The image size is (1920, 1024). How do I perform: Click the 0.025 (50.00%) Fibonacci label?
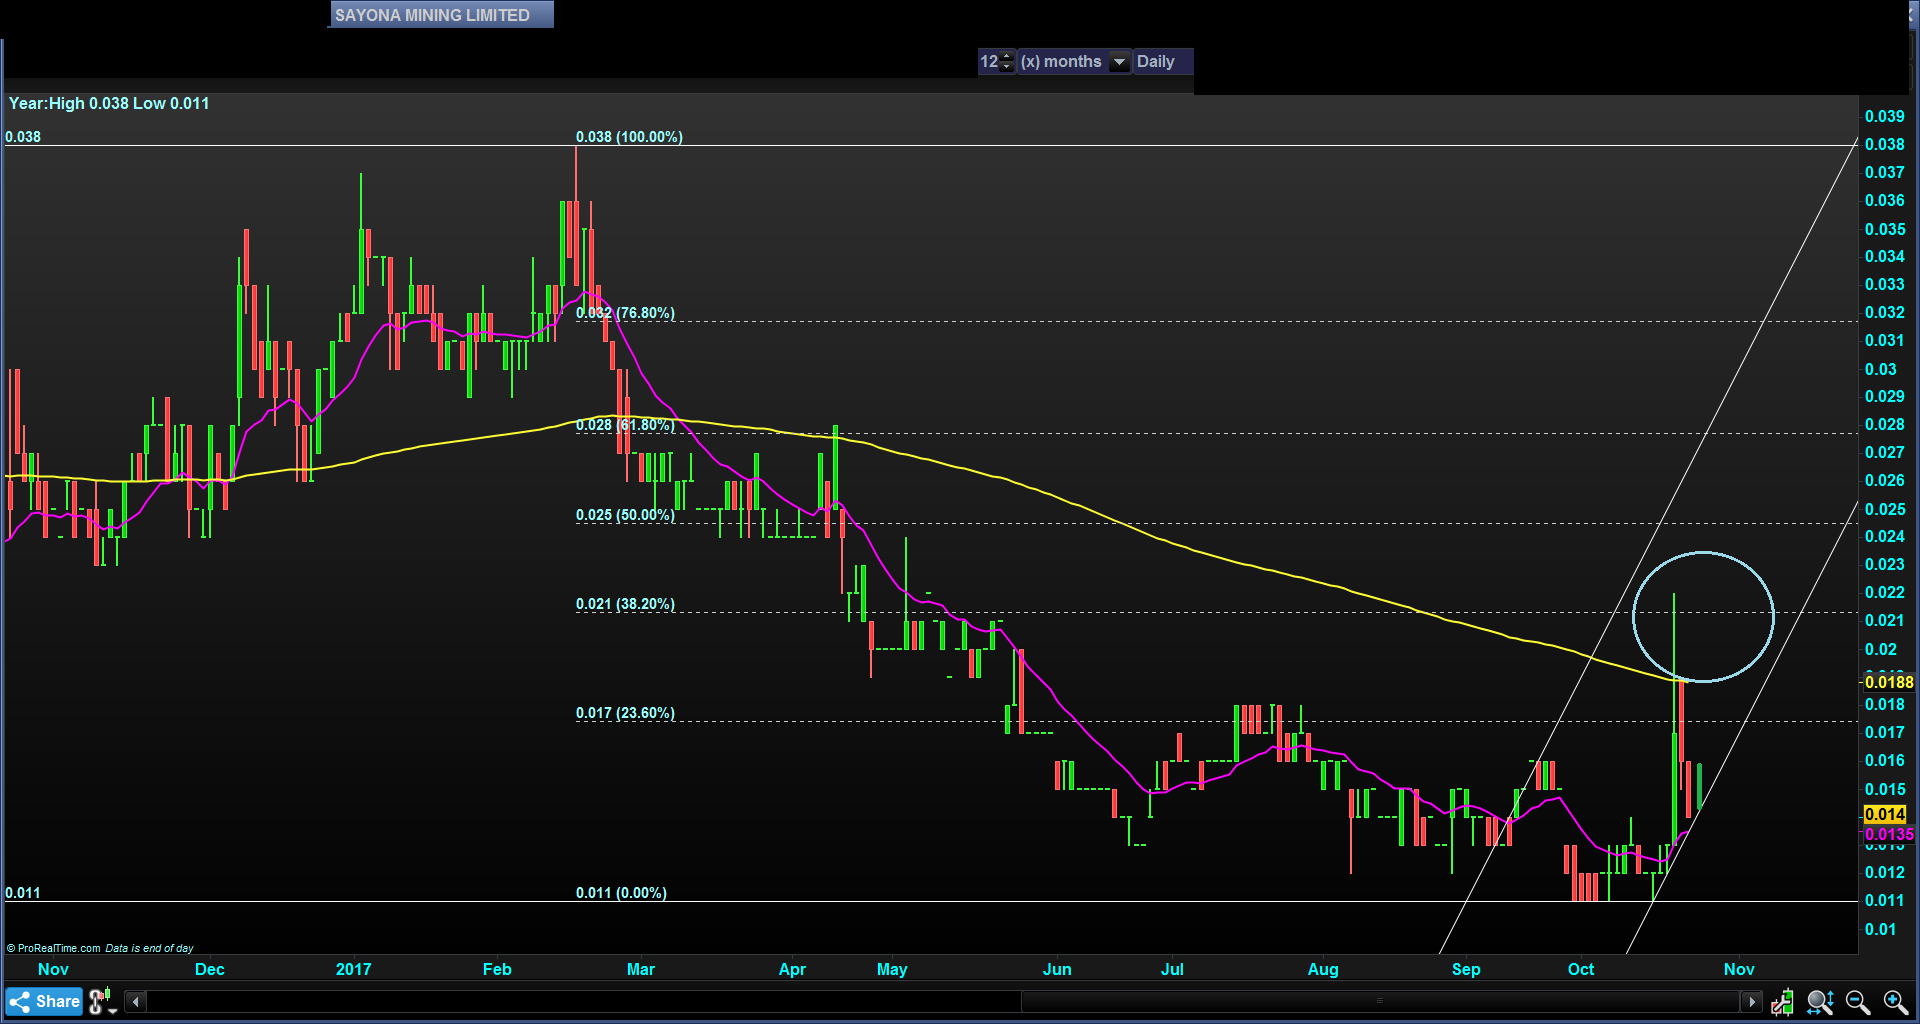625,515
